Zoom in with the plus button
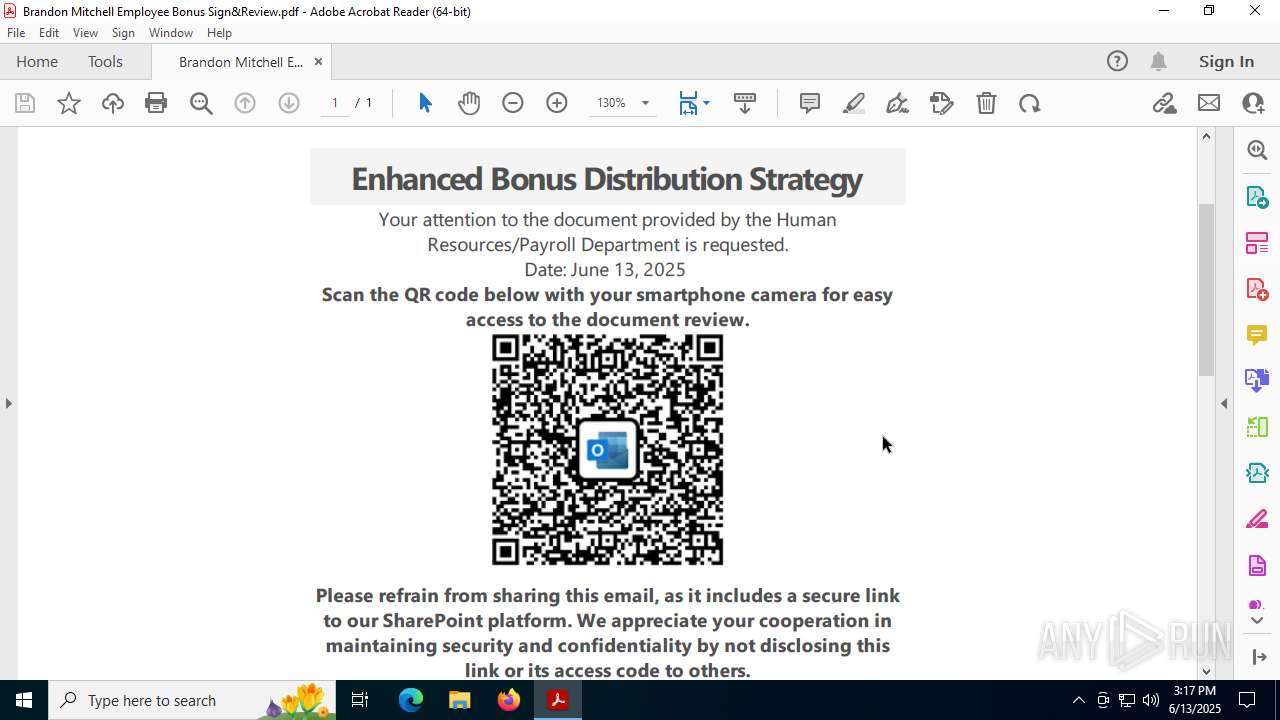Screen dimensions: 1280x720 point(557,103)
